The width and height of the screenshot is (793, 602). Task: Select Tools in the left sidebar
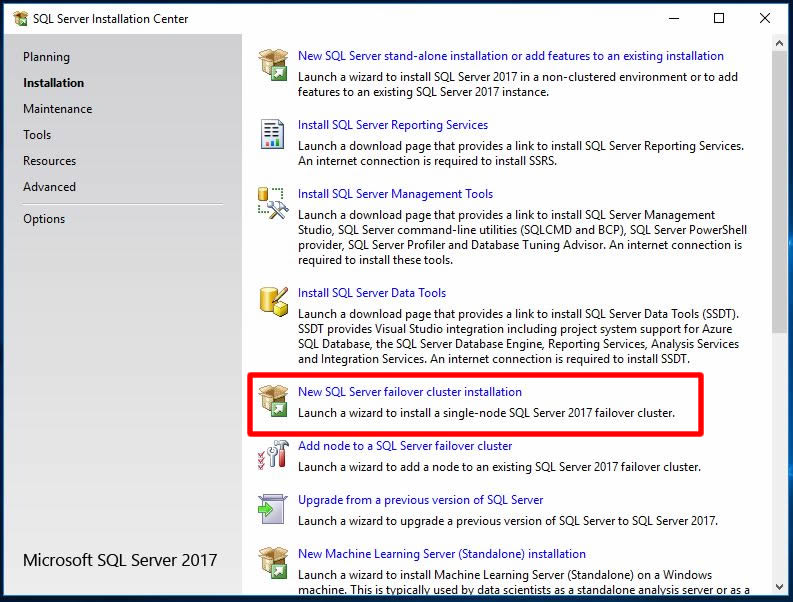[x=37, y=135]
